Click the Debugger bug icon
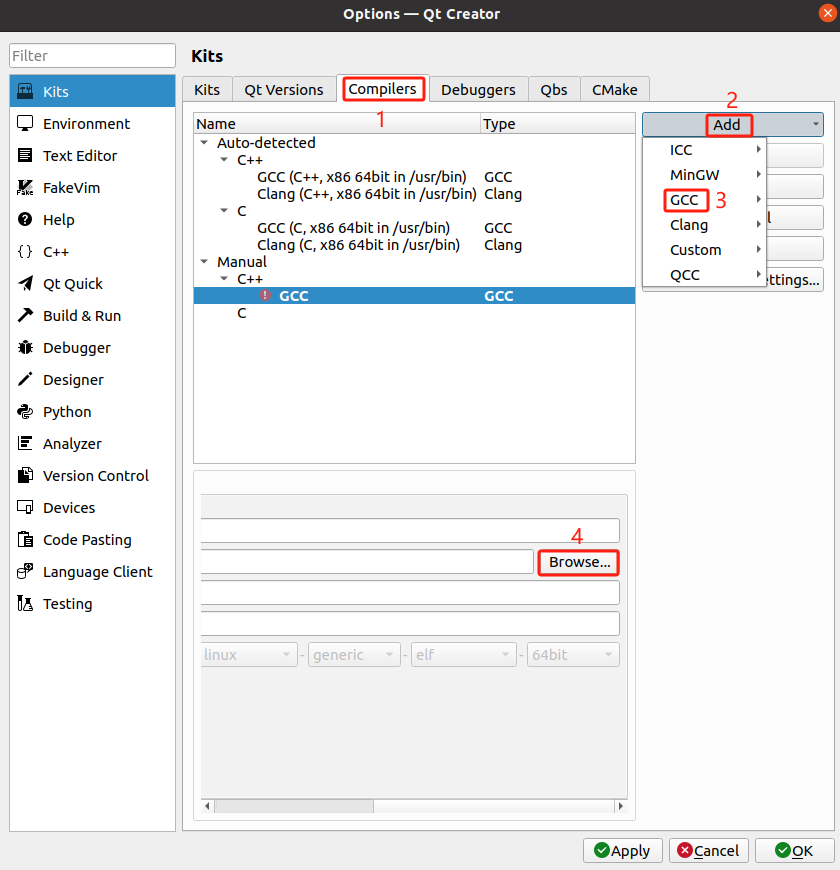 pyautogui.click(x=25, y=348)
